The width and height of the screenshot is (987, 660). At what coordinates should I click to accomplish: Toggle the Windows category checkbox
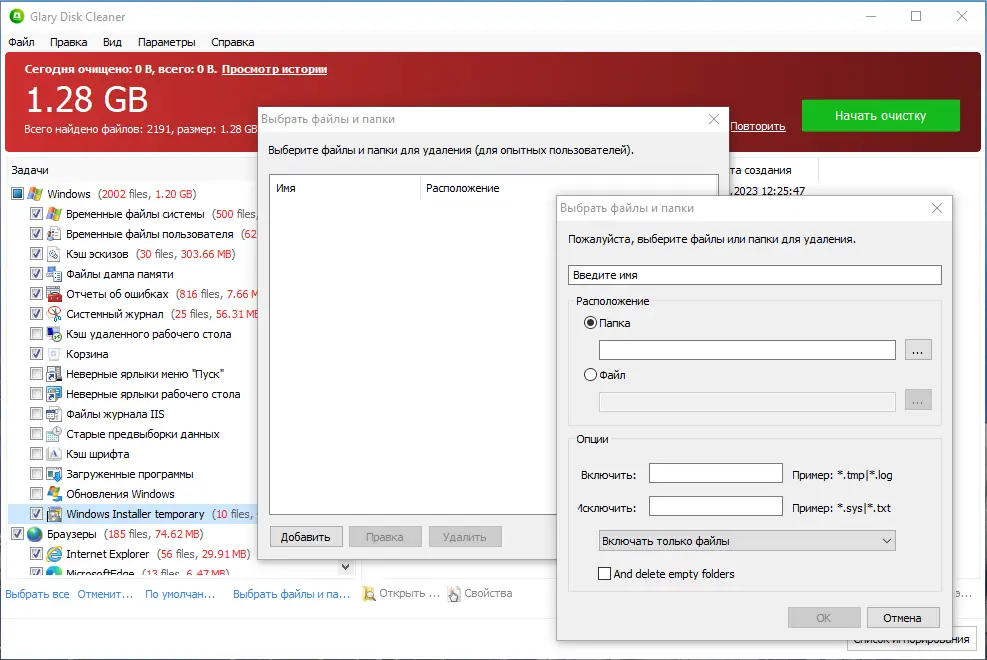(18, 194)
